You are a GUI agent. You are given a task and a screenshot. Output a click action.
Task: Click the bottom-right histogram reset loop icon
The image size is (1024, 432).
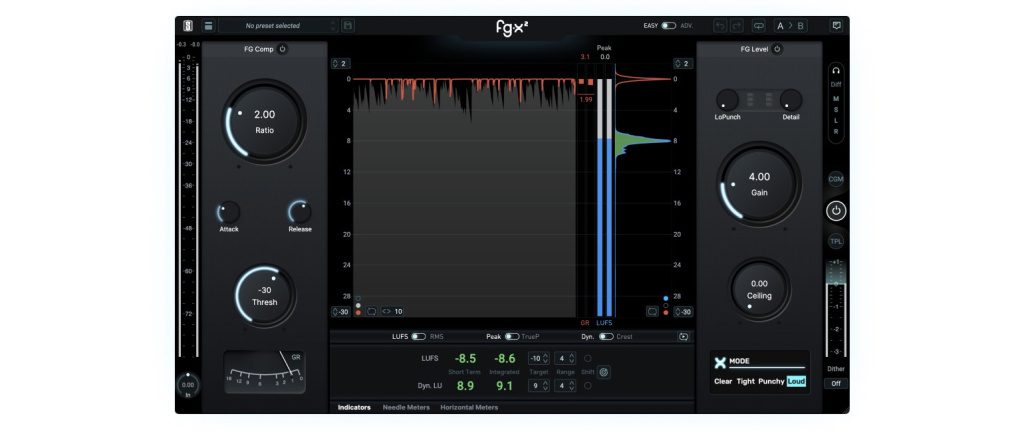coord(652,312)
